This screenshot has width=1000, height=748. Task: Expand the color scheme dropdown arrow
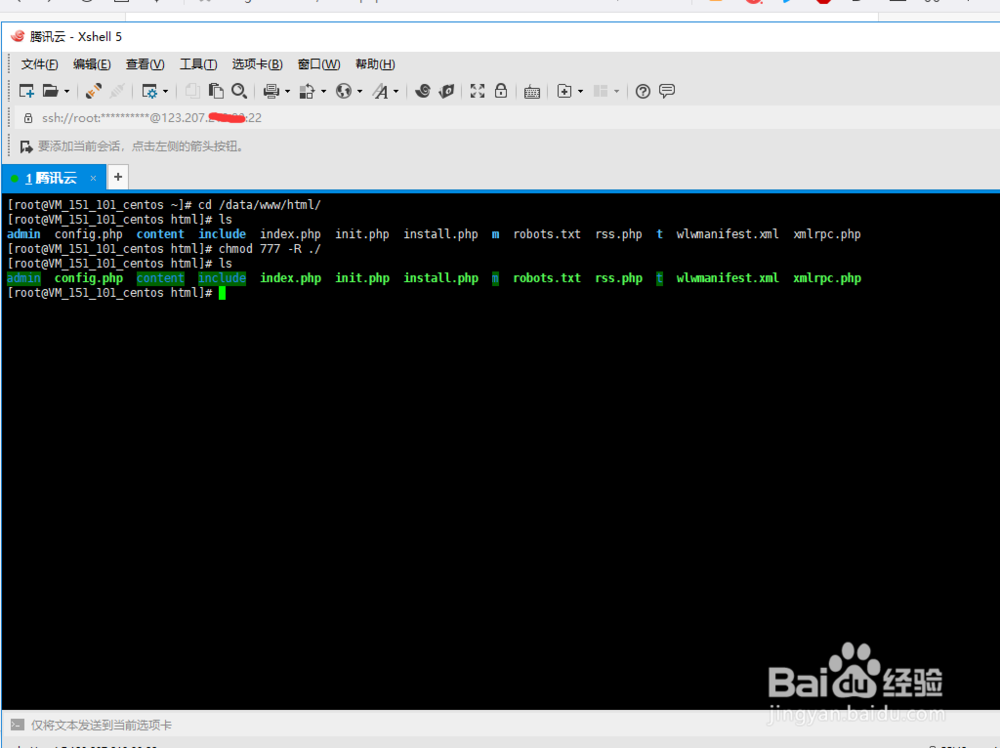point(323,92)
